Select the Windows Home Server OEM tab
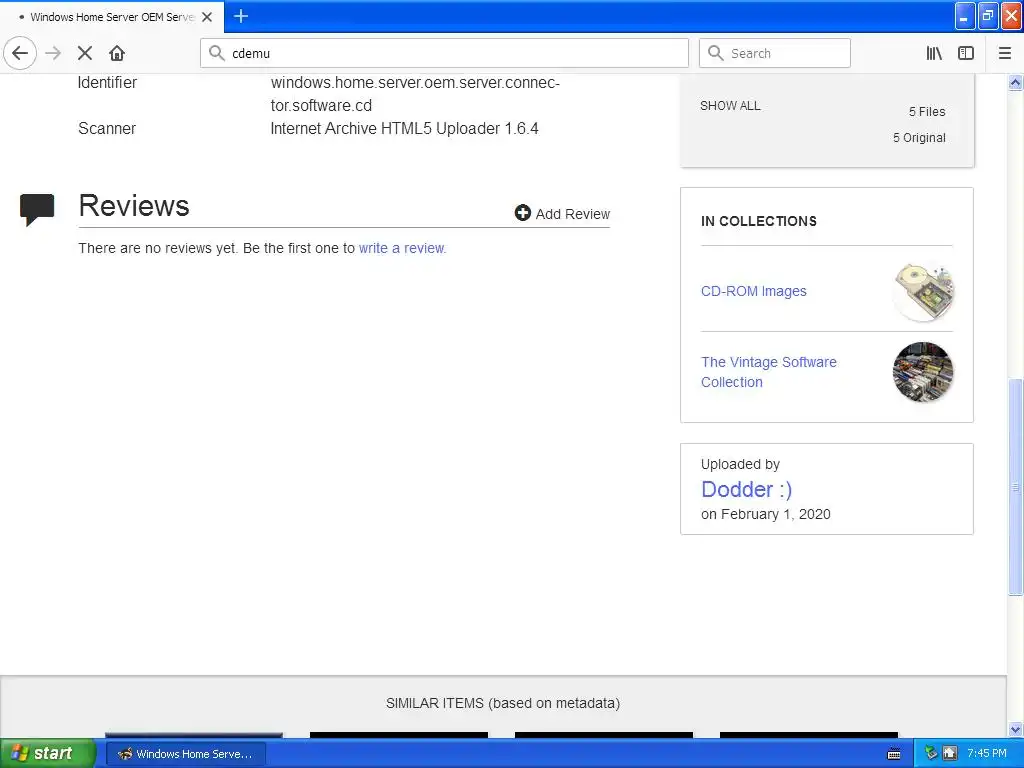This screenshot has width=1024, height=768. (112, 17)
